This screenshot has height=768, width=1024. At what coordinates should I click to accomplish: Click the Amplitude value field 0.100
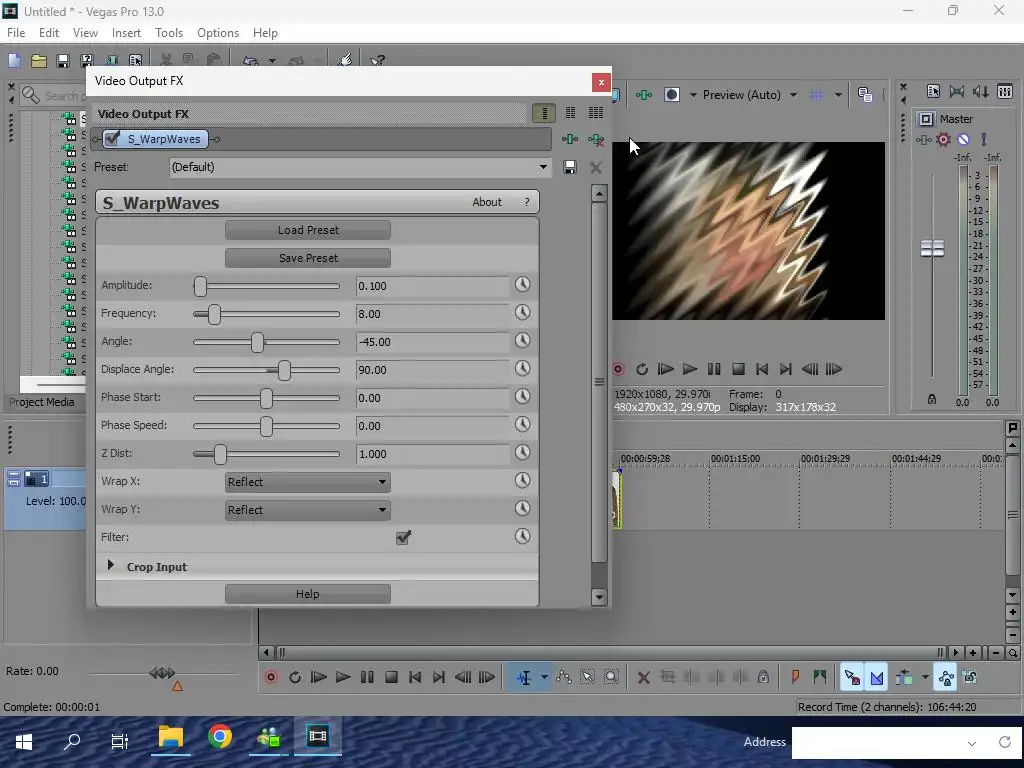(432, 286)
